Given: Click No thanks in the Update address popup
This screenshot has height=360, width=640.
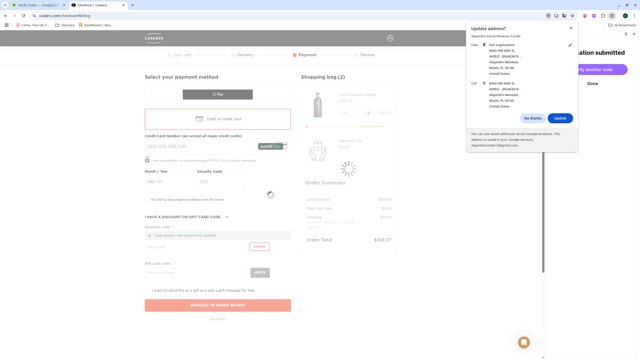Looking at the screenshot, I should pyautogui.click(x=533, y=118).
